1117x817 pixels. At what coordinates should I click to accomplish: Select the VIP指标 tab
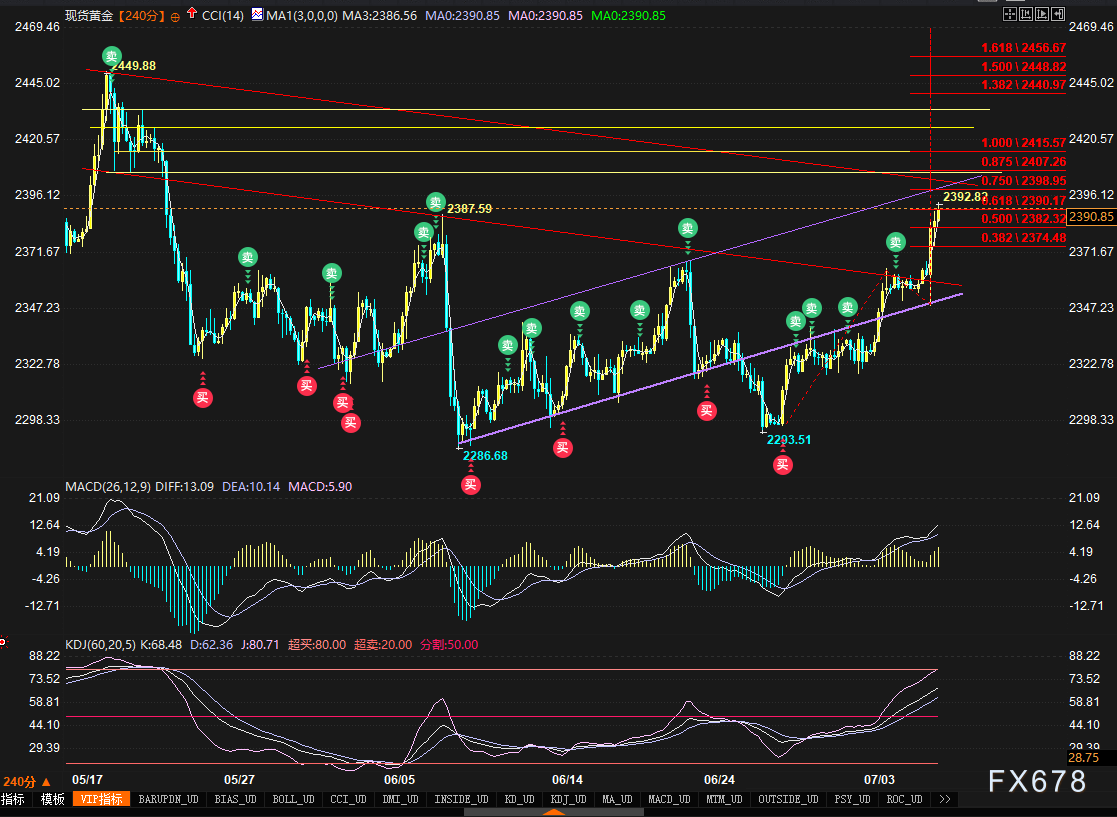101,799
